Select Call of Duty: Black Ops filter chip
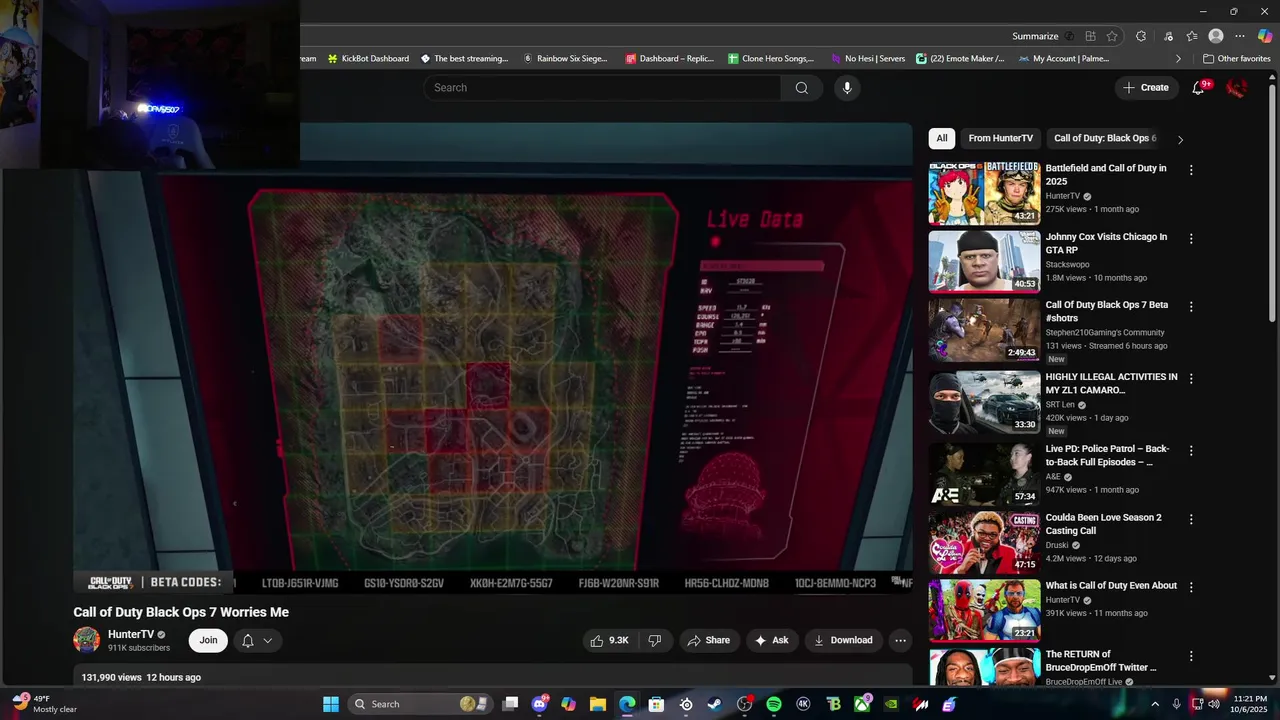This screenshot has width=1280, height=720. click(1104, 139)
